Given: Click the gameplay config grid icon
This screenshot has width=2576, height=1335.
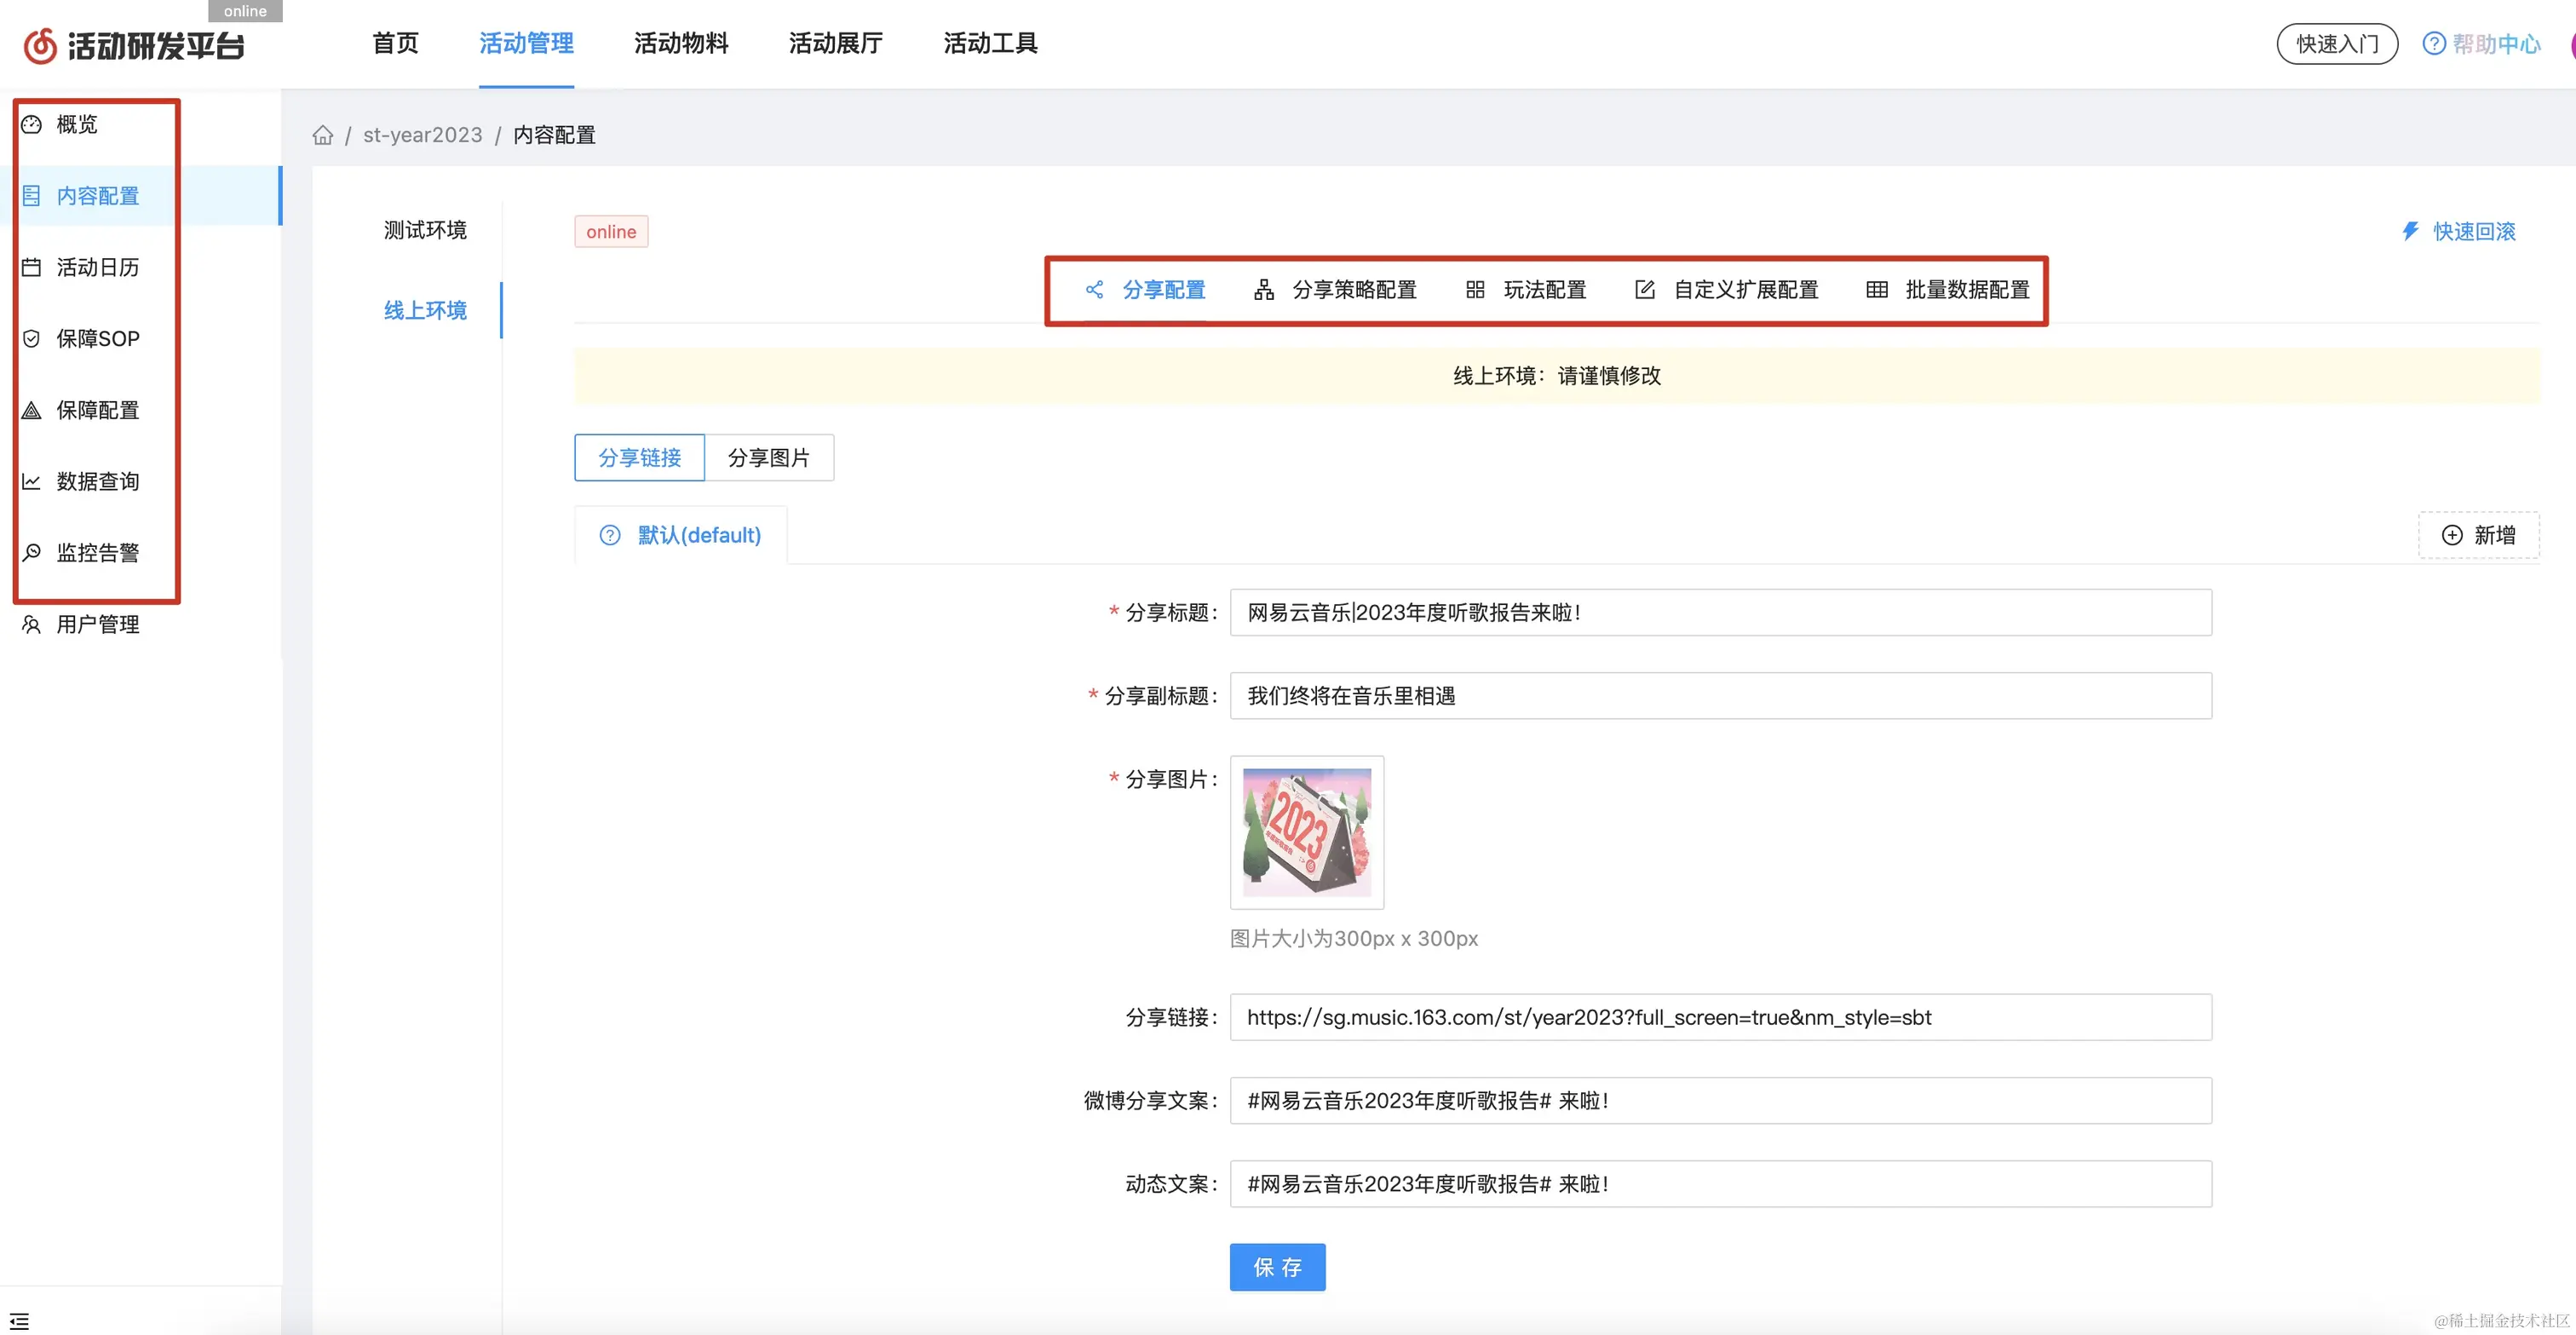Looking at the screenshot, I should point(1475,289).
